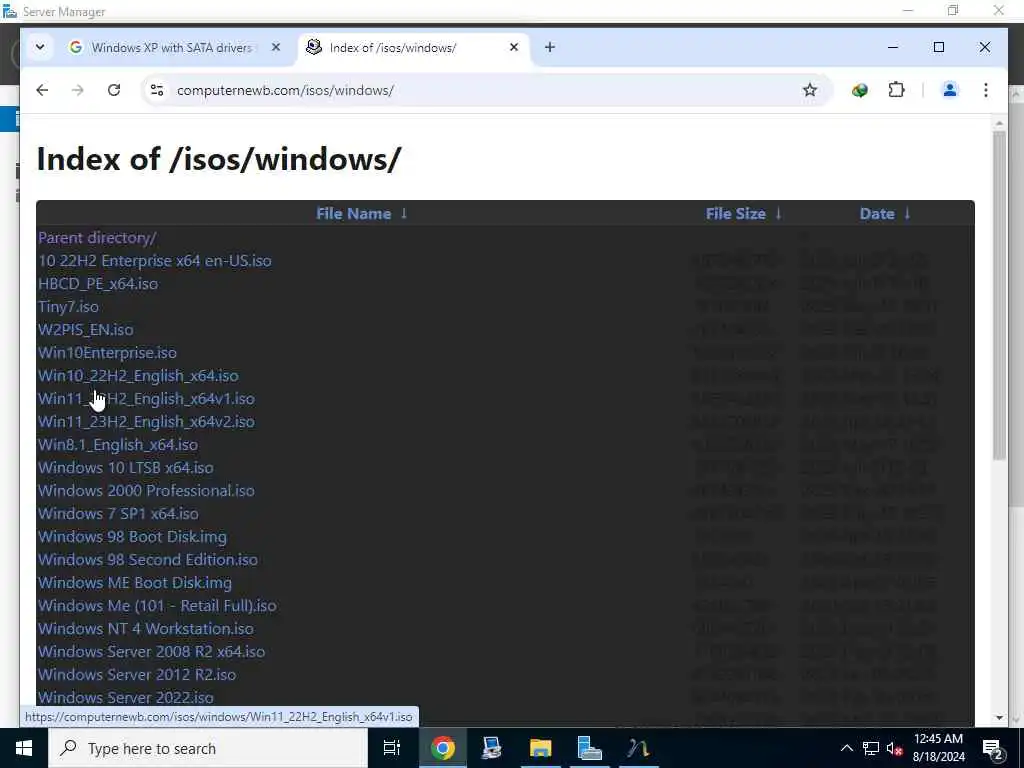
Task: Download Windows NT 4 Workstation.iso
Action: [146, 628]
